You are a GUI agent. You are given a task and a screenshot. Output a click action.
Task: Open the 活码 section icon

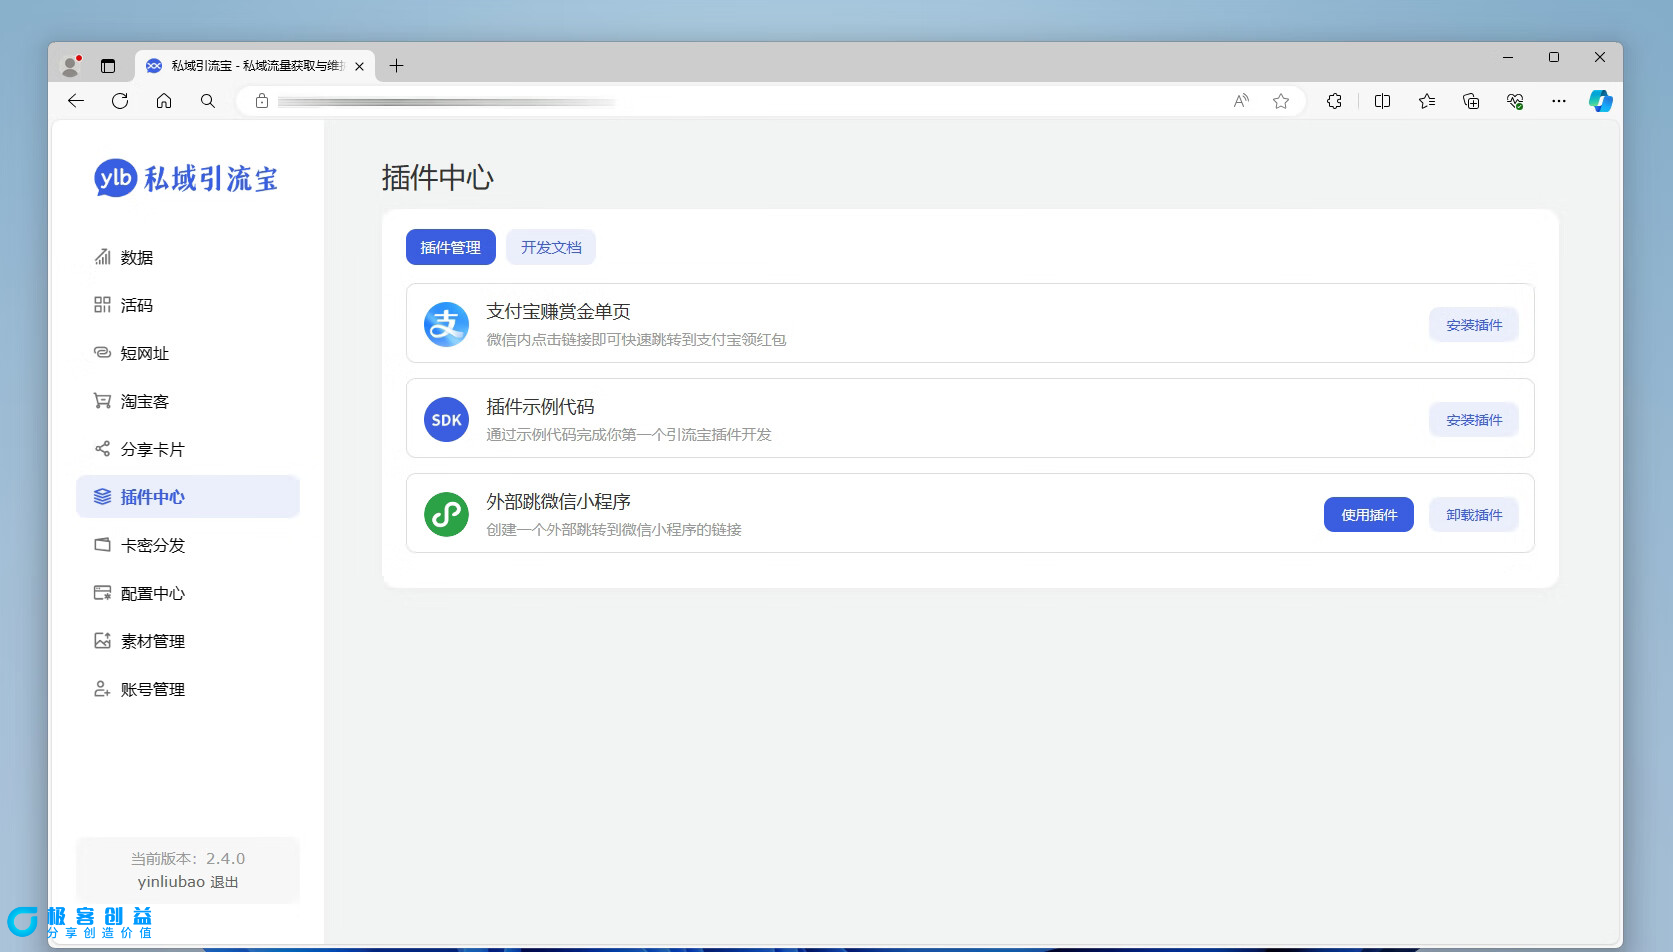coord(102,305)
